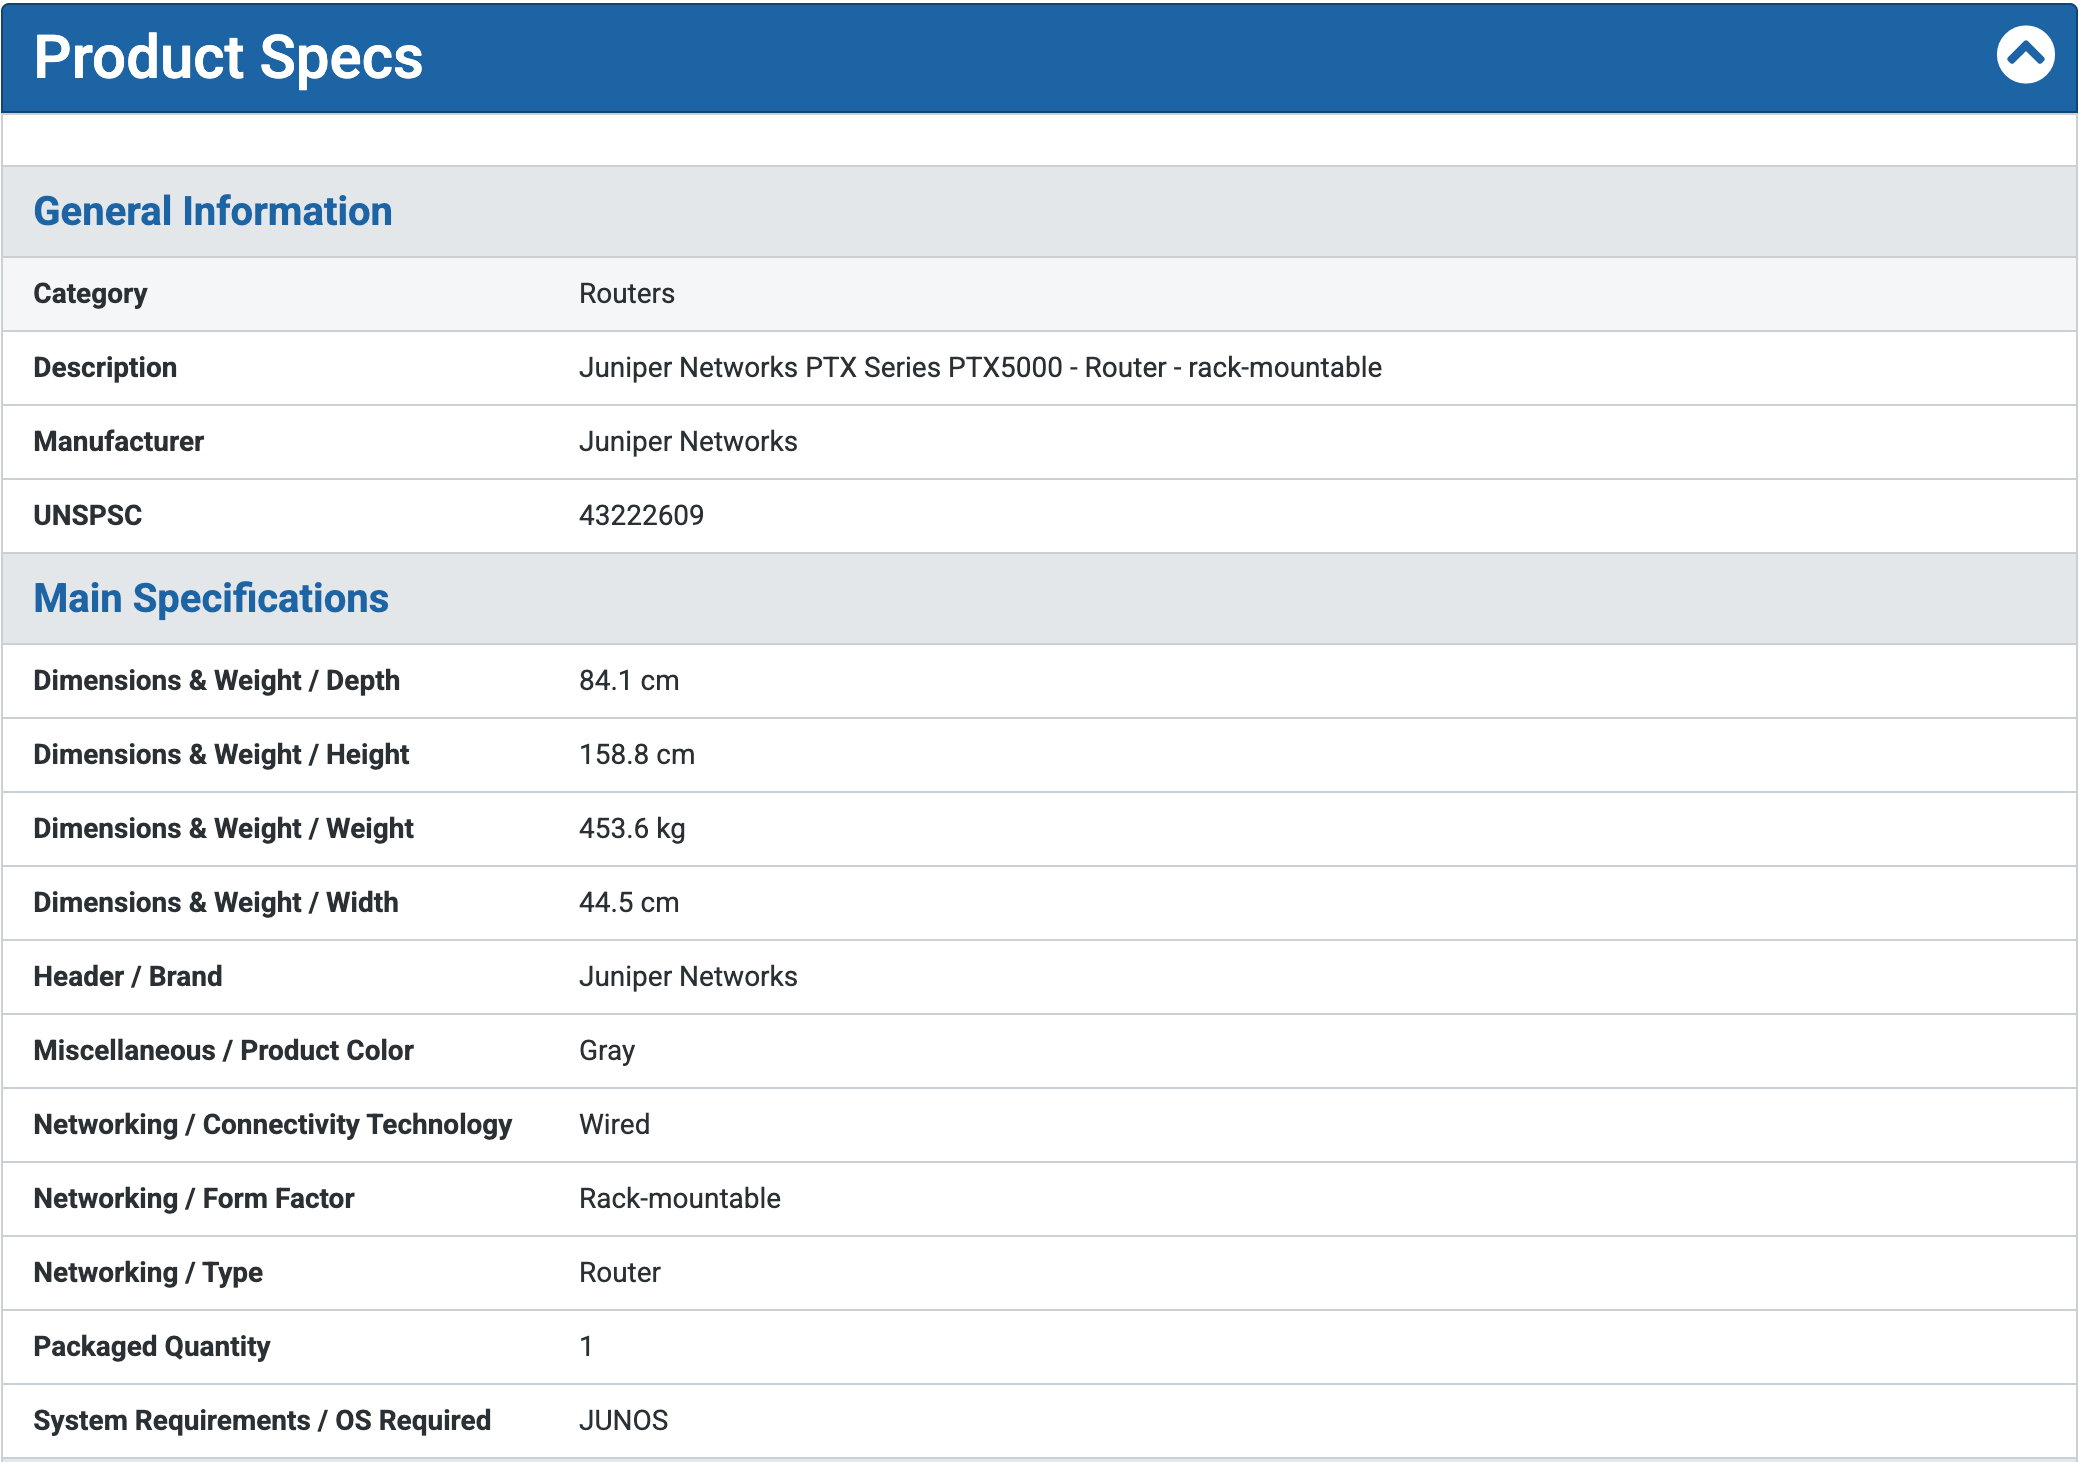This screenshot has height=1462, width=2090.
Task: Click the Routers category value
Action: [x=626, y=294]
